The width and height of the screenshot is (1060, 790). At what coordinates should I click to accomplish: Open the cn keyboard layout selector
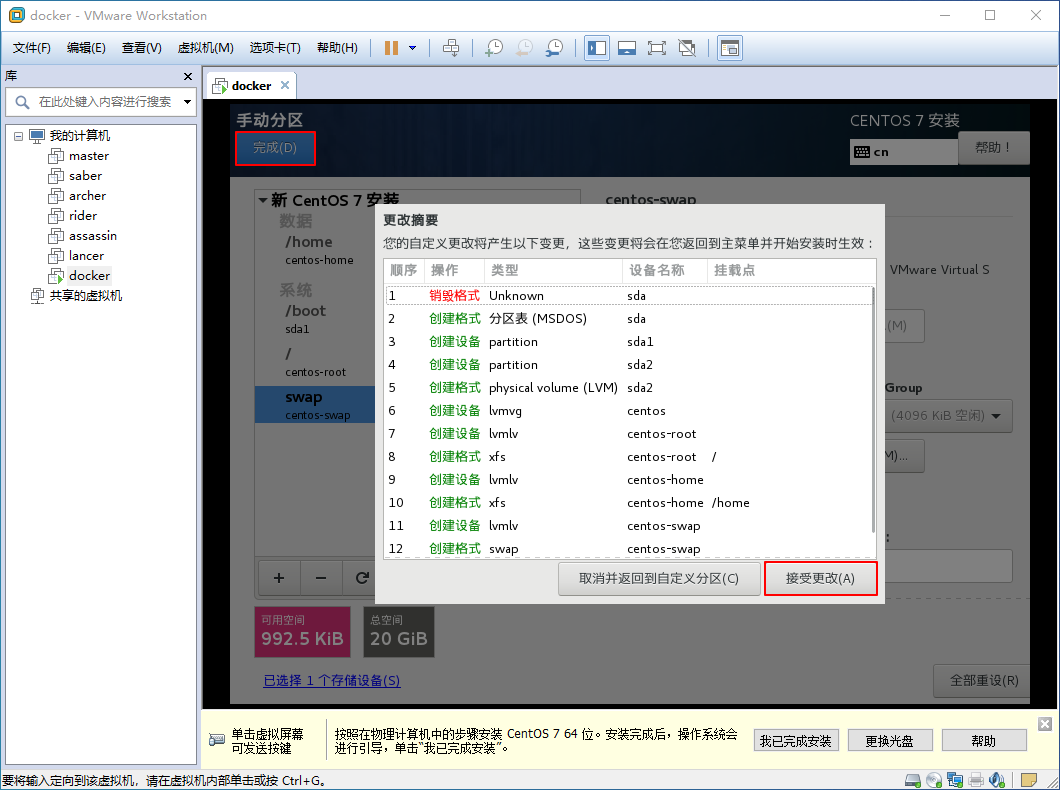tap(903, 151)
